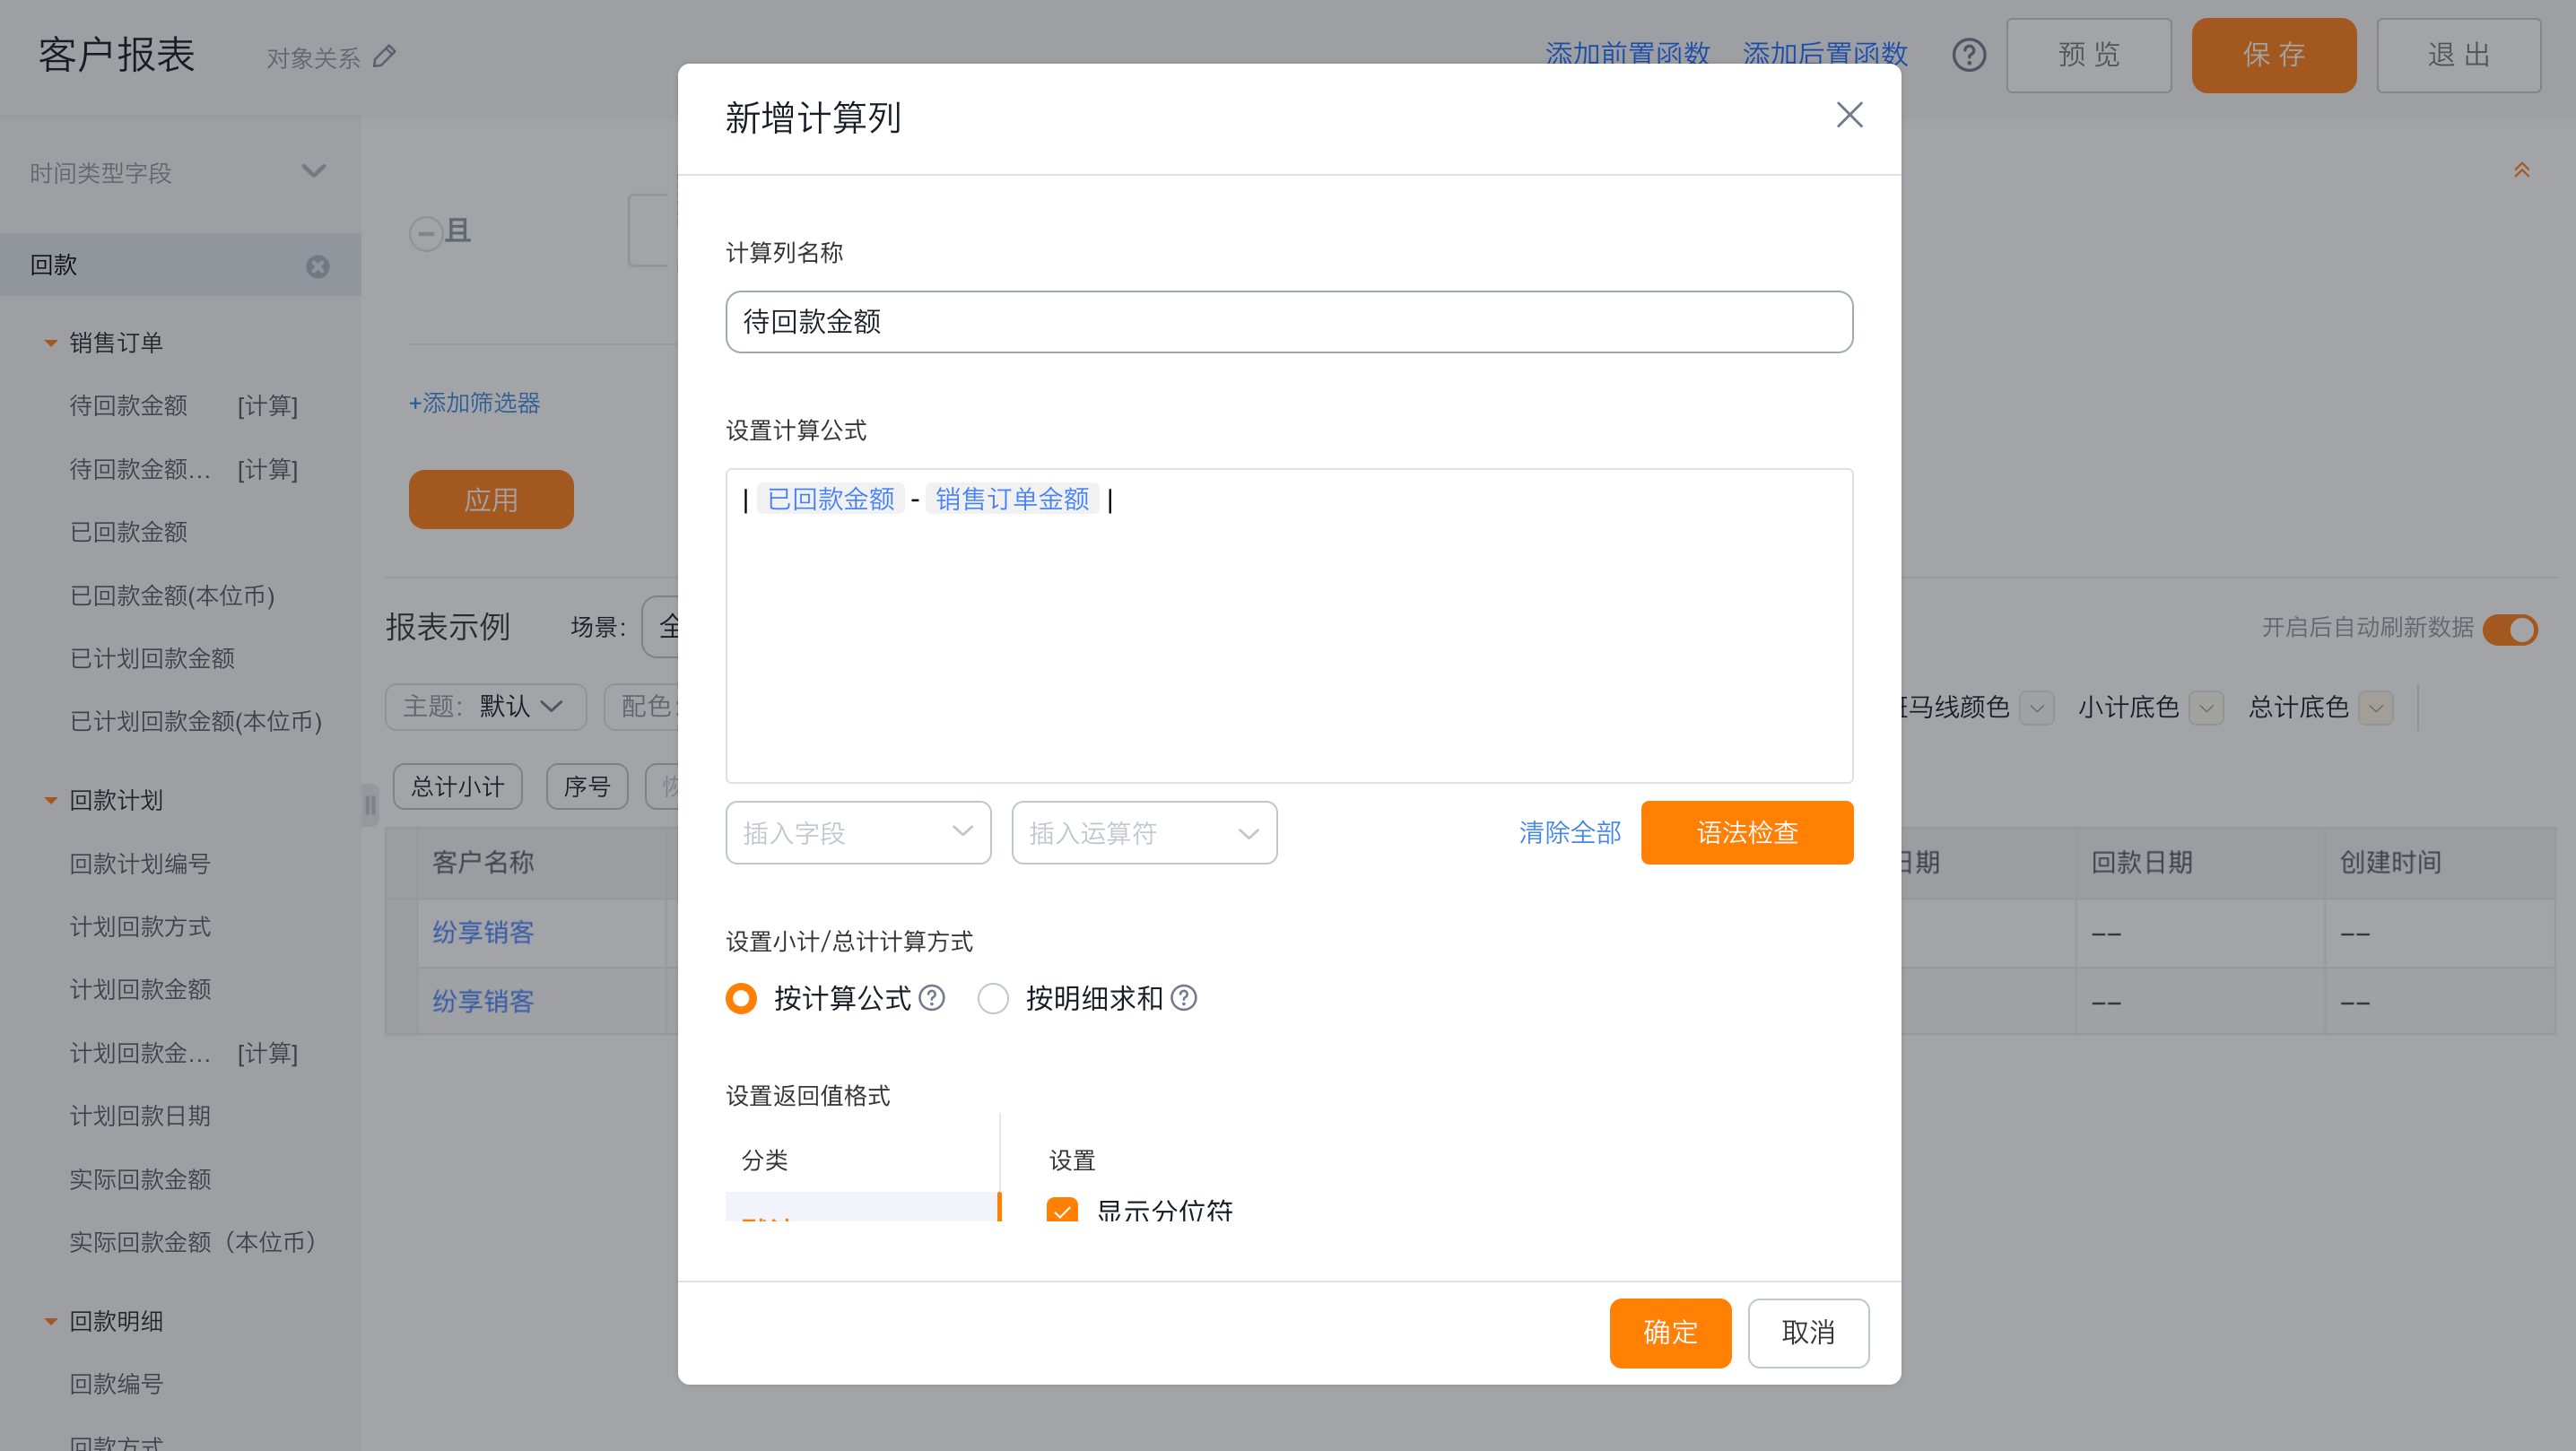The width and height of the screenshot is (2576, 1451).
Task: Open the 插入运算符 dropdown
Action: click(x=1144, y=832)
